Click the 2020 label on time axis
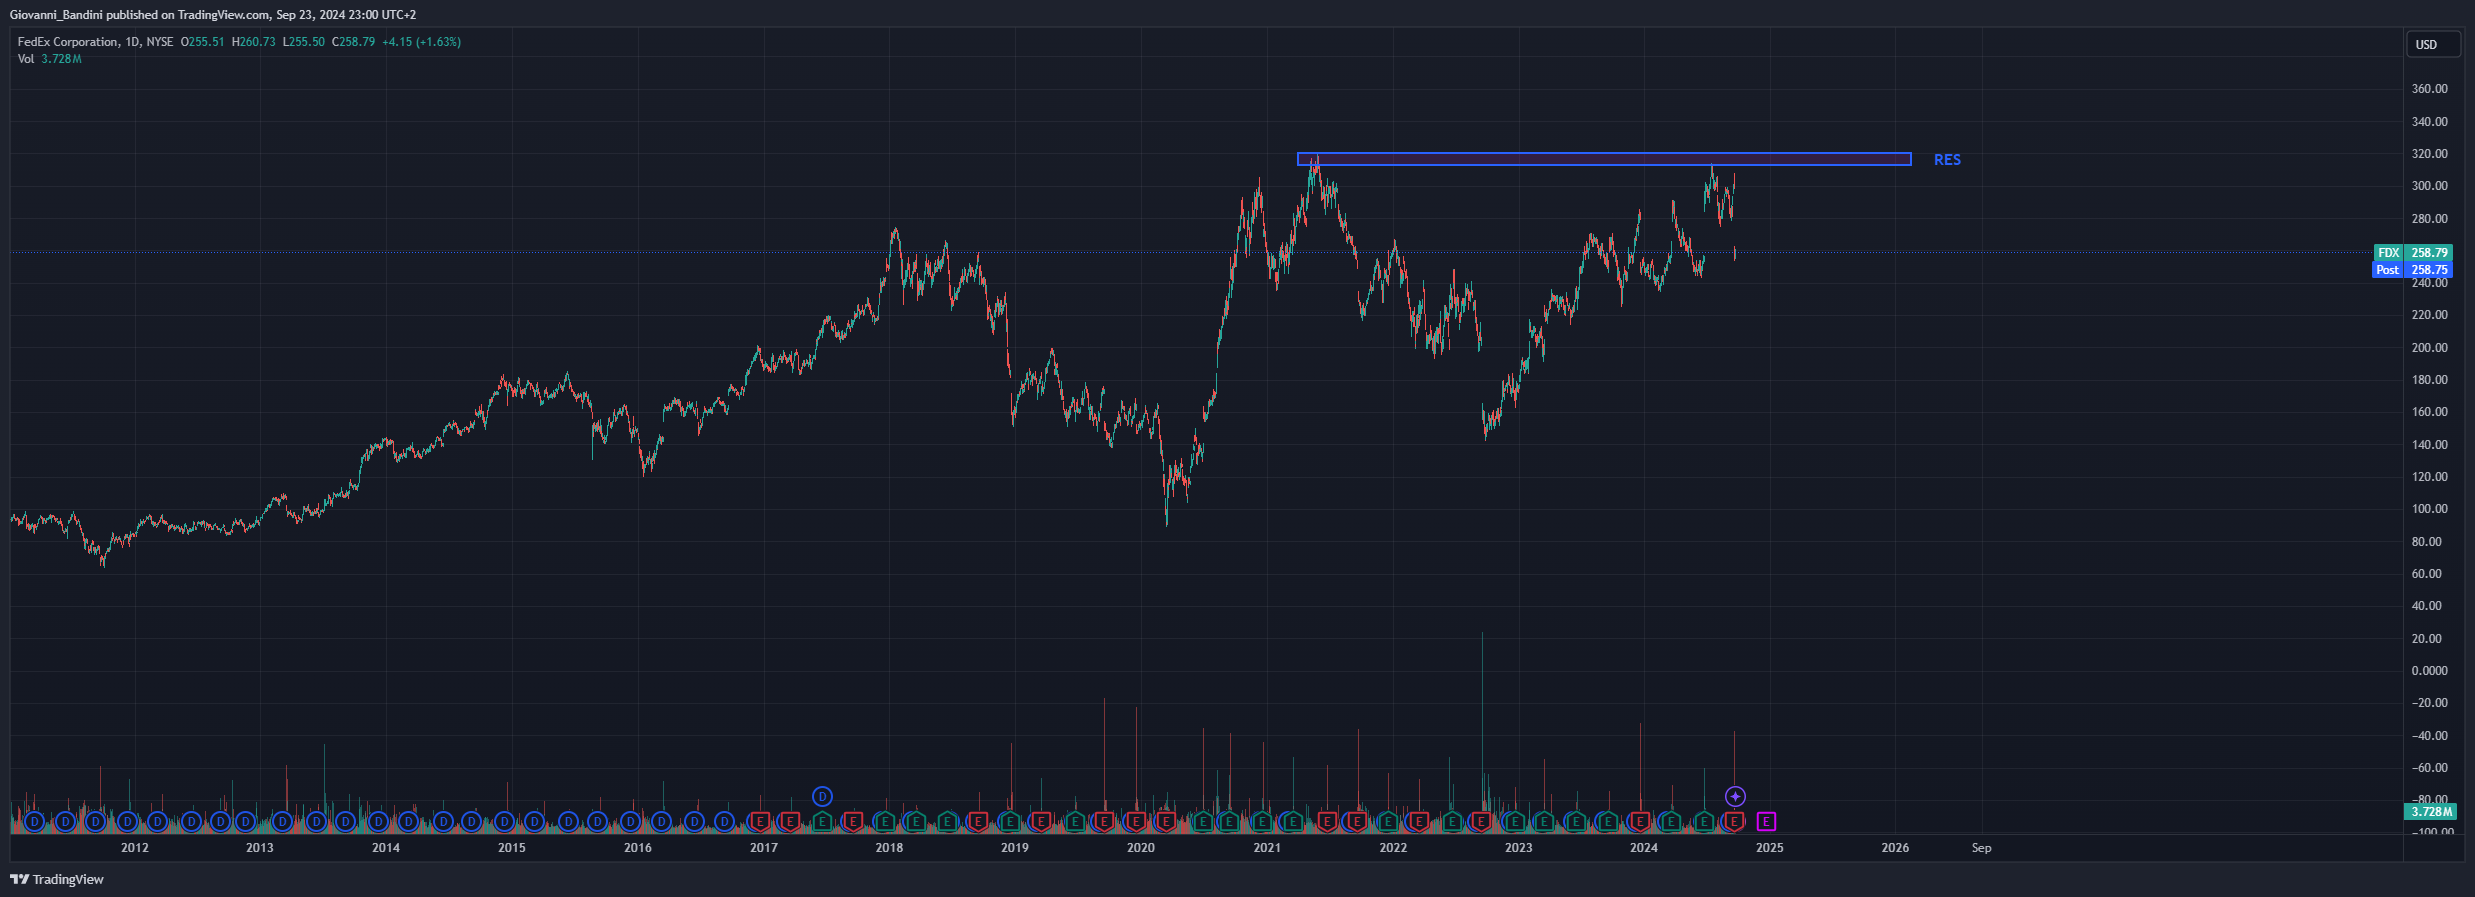Screen dimensions: 2475x897 point(1141,848)
